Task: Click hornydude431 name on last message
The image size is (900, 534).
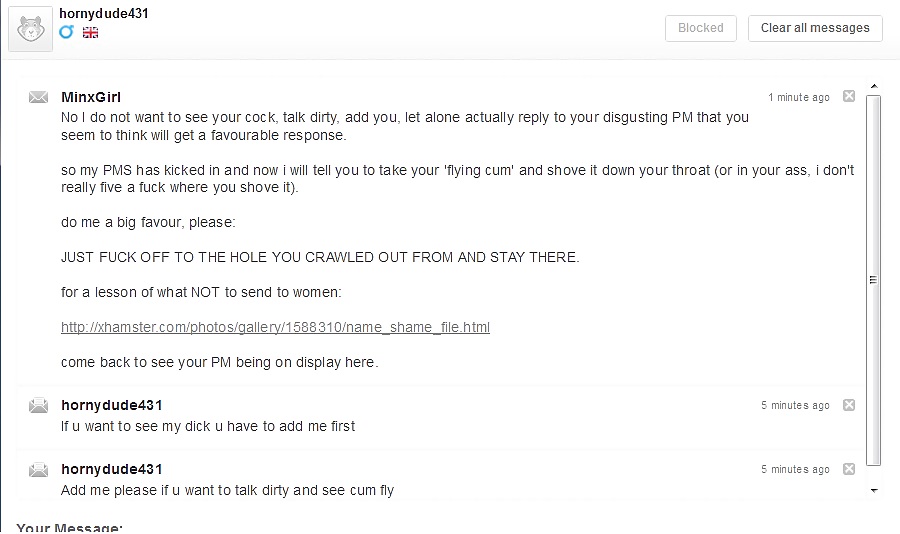Action: point(112,470)
